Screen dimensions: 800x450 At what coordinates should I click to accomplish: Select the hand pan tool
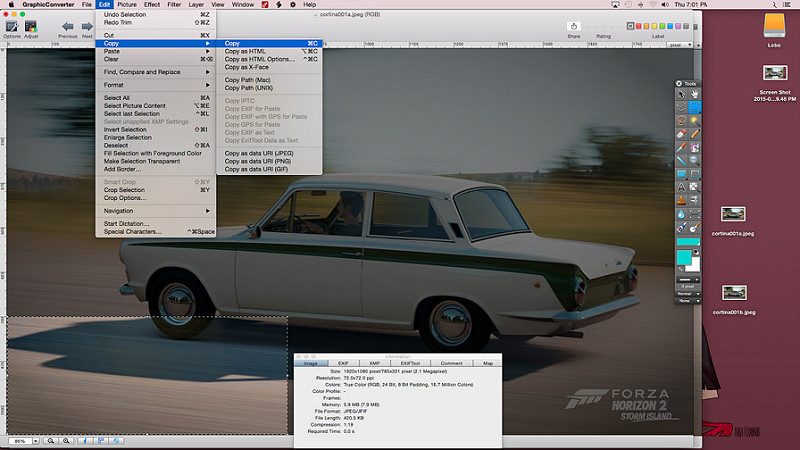(694, 94)
